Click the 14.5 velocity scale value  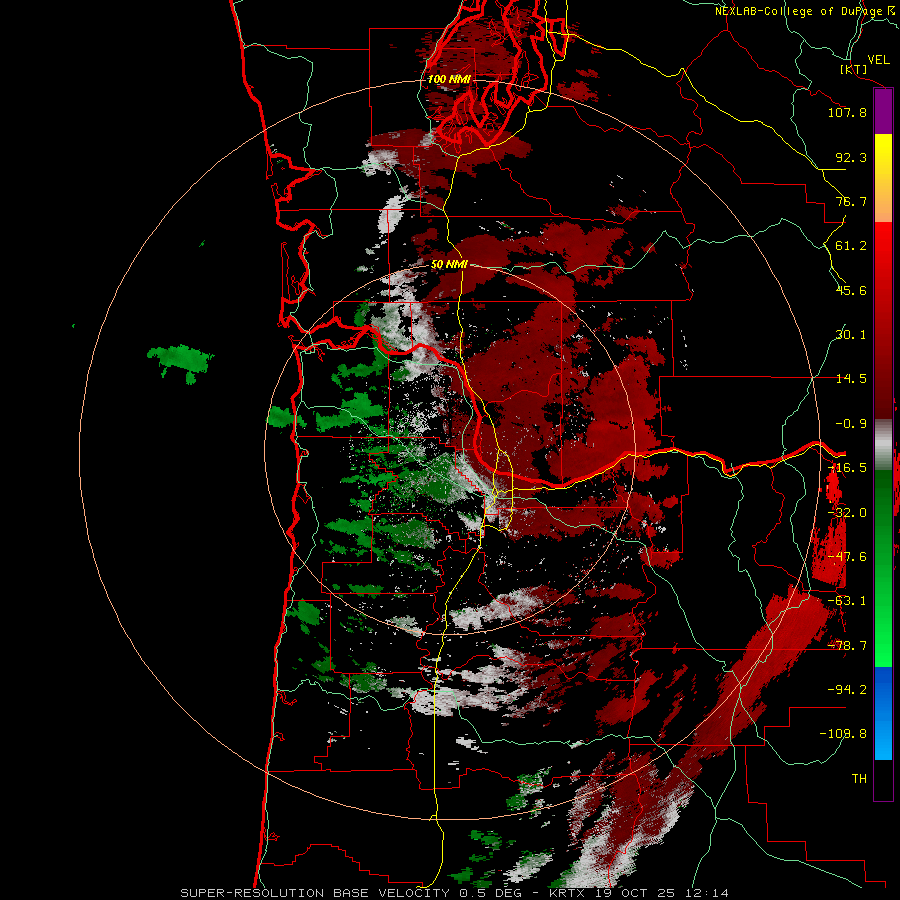(851, 379)
